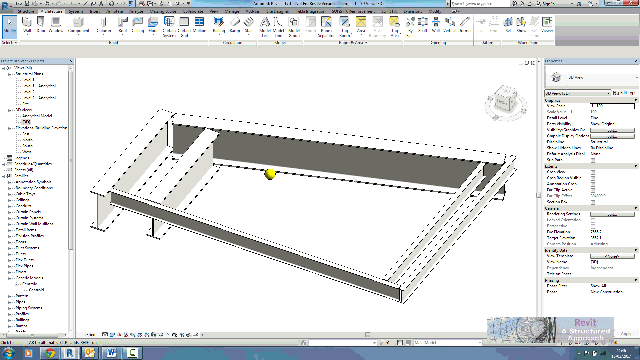Image resolution: width=640 pixels, height=360 pixels.
Task: Click Edit for Rendering Settings
Action: point(612,214)
